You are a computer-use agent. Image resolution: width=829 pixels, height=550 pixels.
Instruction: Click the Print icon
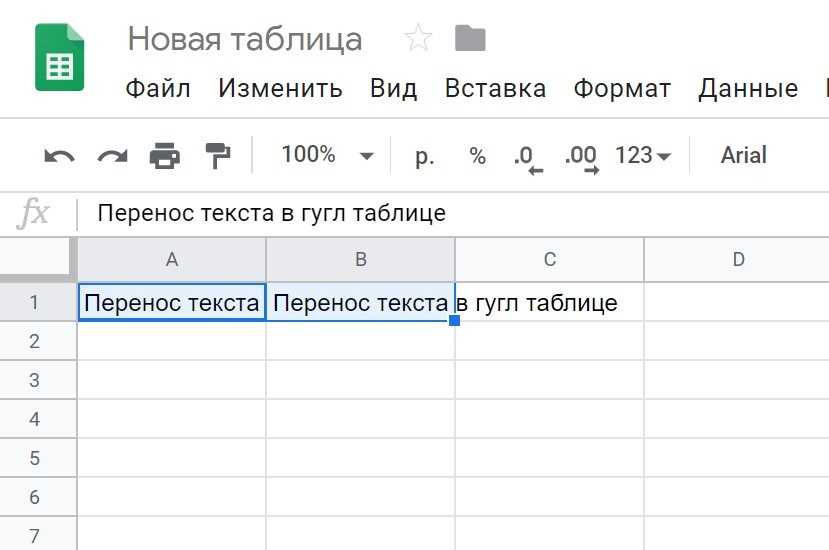click(165, 156)
